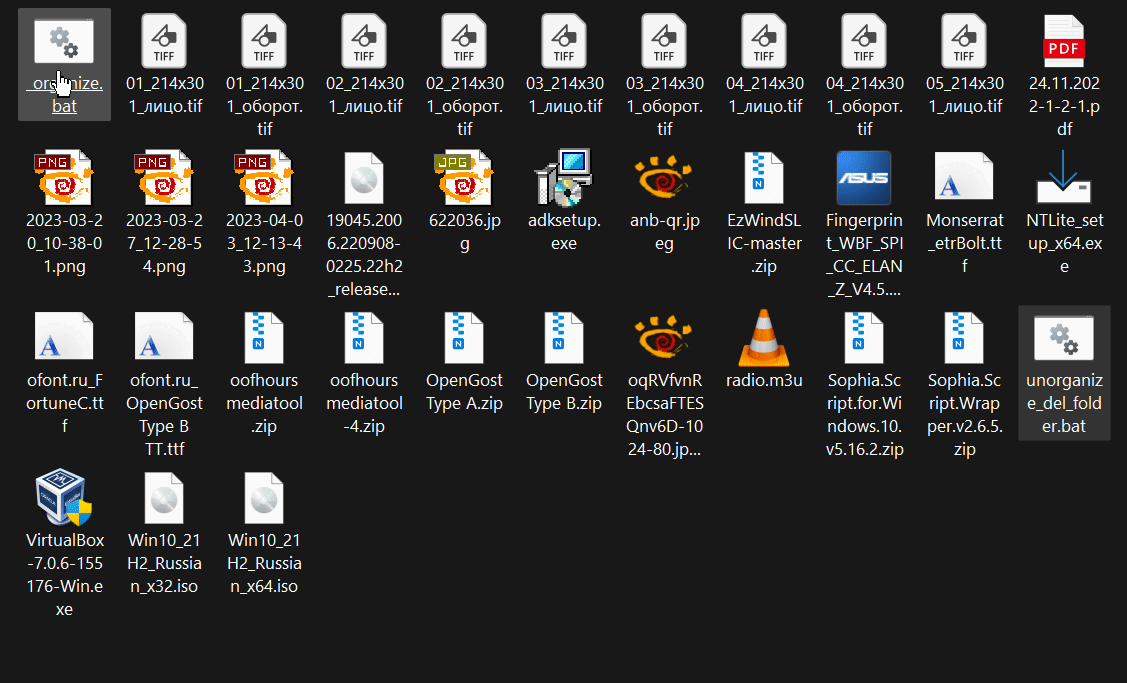Select the ofont.ru_FortuneC.ttf font icon

64,336
